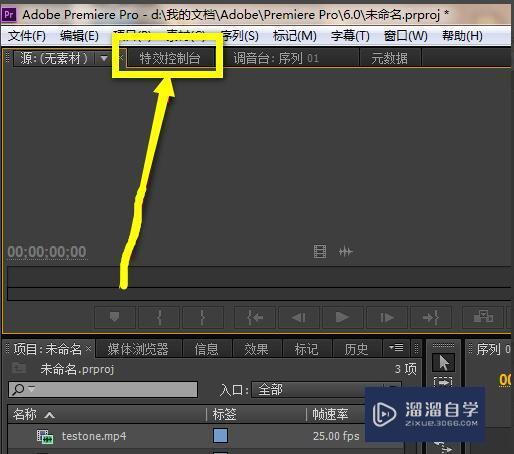Image resolution: width=514 pixels, height=454 pixels.
Task: Click the project search field
Action: (x=103, y=389)
